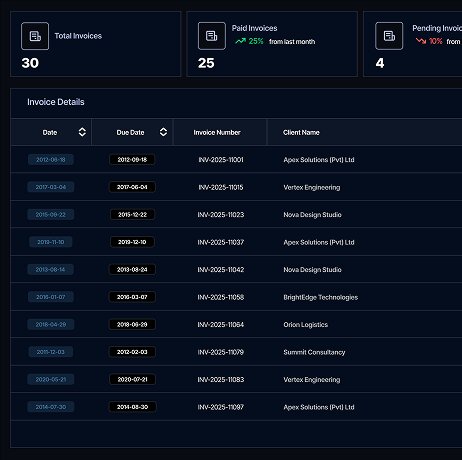Select invoice INV-2025-11023
The height and width of the screenshot is (460, 462).
221,215
